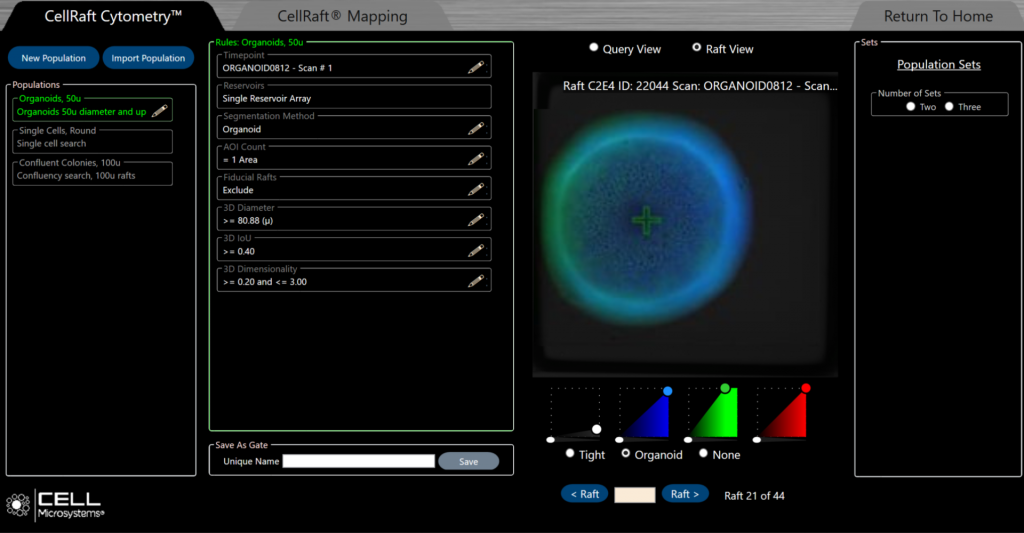This screenshot has width=1024, height=533.
Task: Click the white brightfield upper slider handle
Action: click(x=597, y=429)
